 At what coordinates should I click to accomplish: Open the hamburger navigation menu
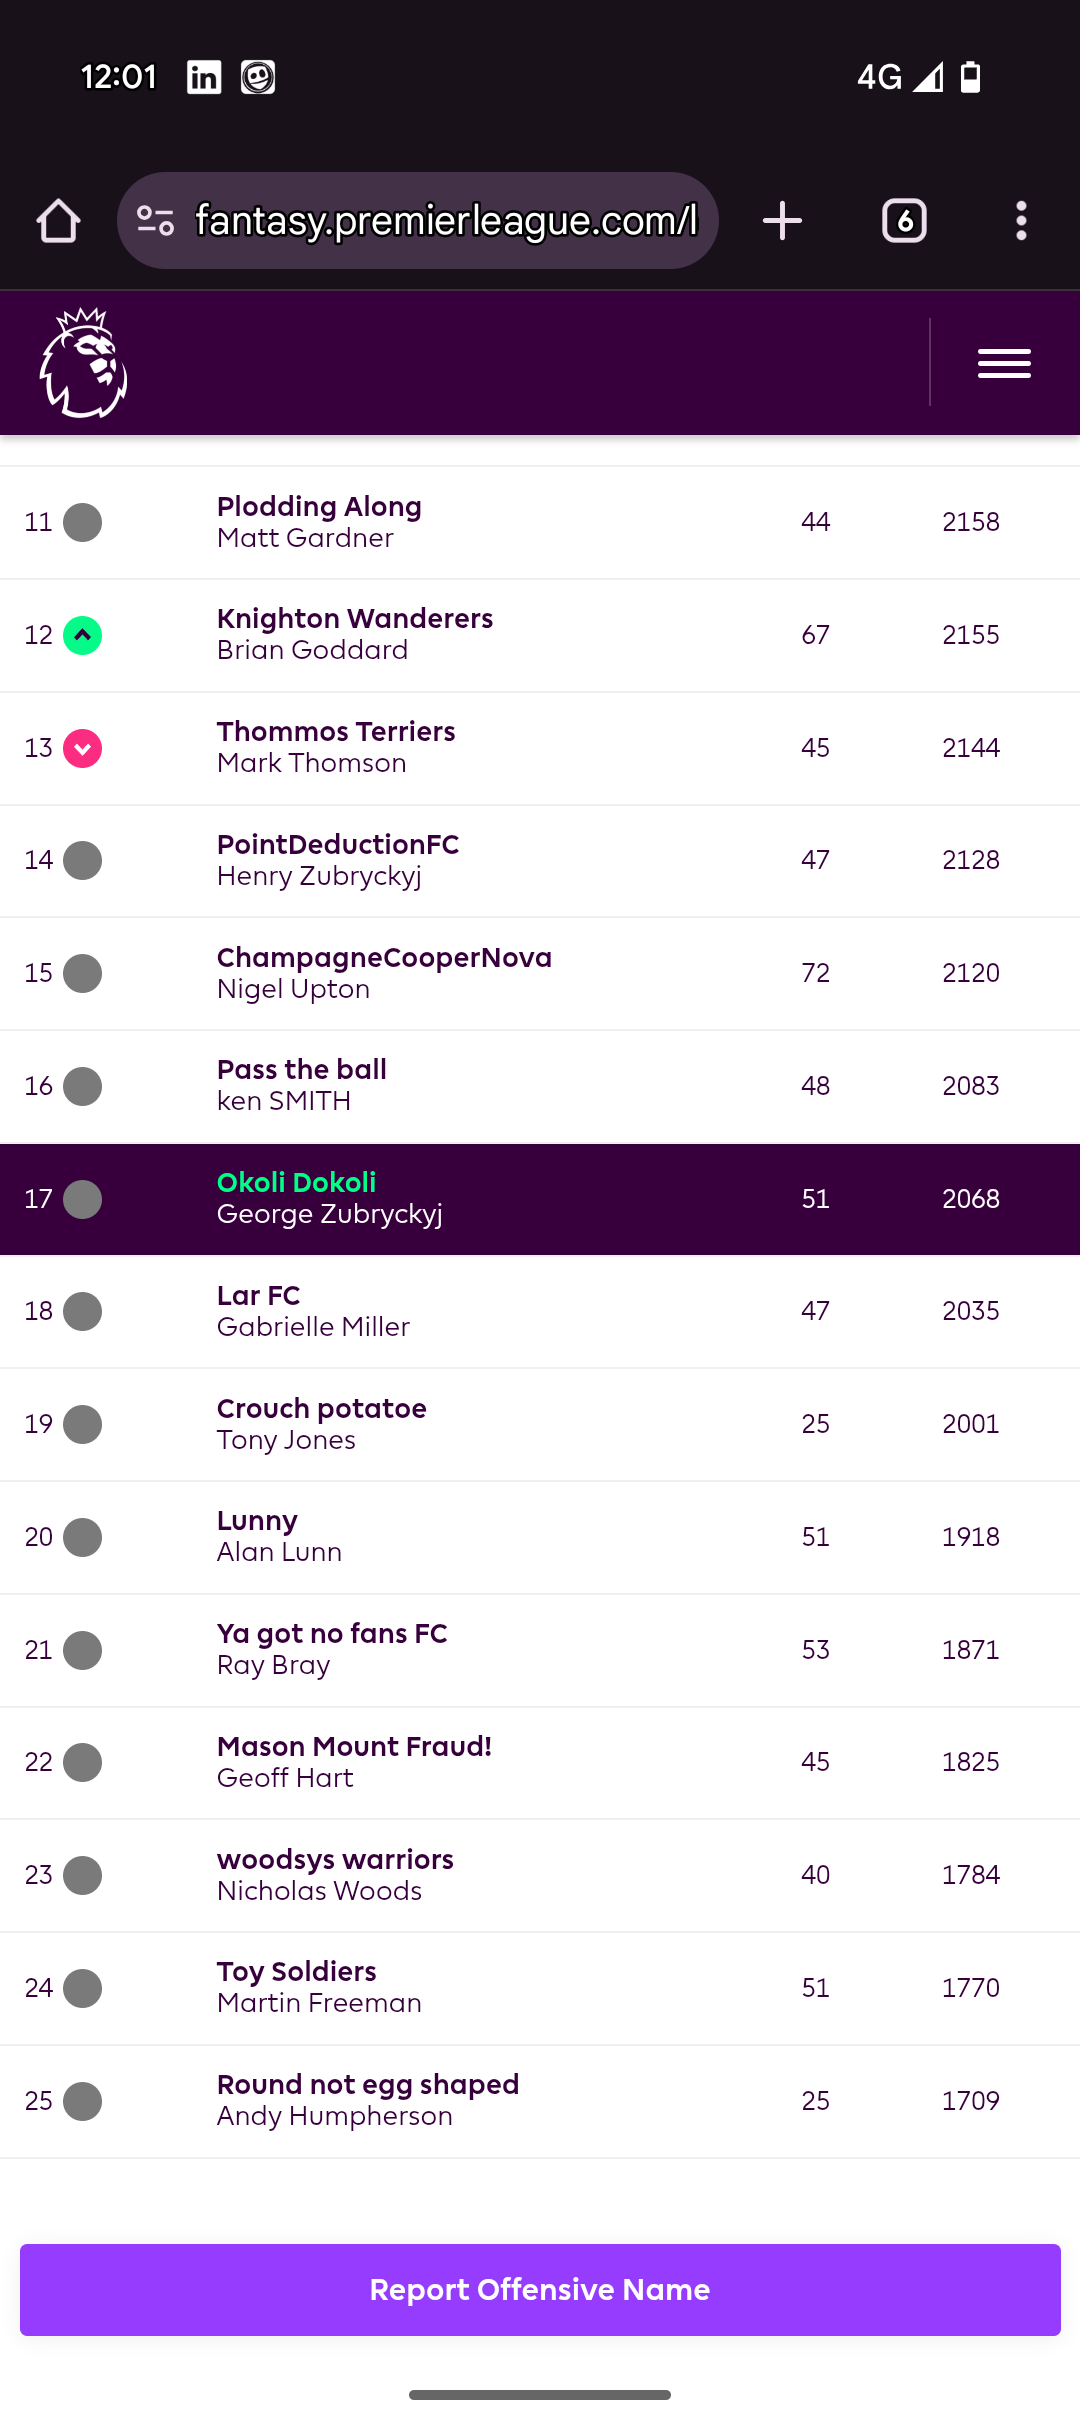[x=1004, y=363]
